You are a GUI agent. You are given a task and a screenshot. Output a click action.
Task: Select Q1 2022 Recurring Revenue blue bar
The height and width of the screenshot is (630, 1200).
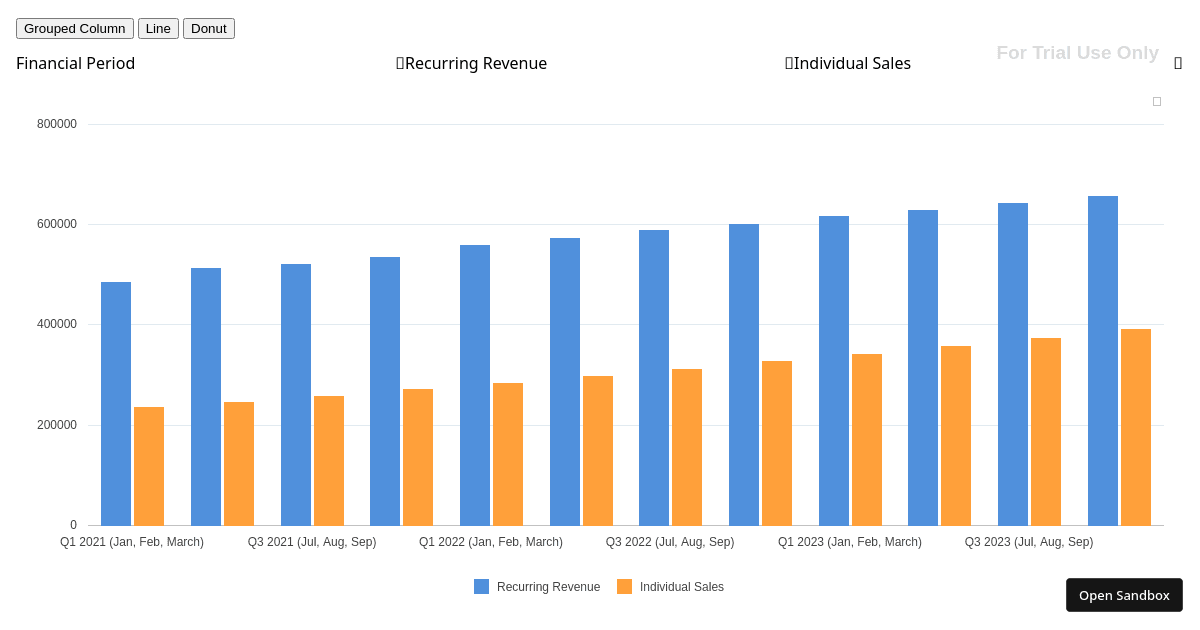(x=475, y=385)
